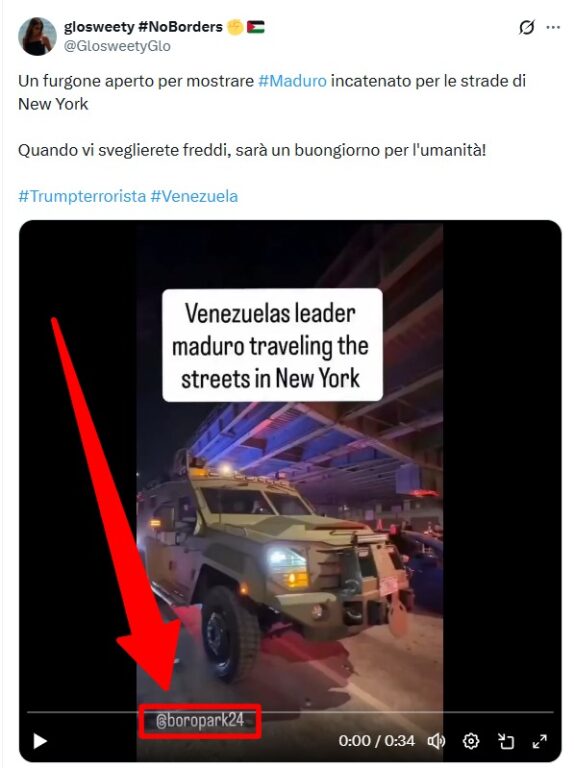574x768 pixels.
Task: Click the @boropark24 watermark
Action: tap(200, 720)
